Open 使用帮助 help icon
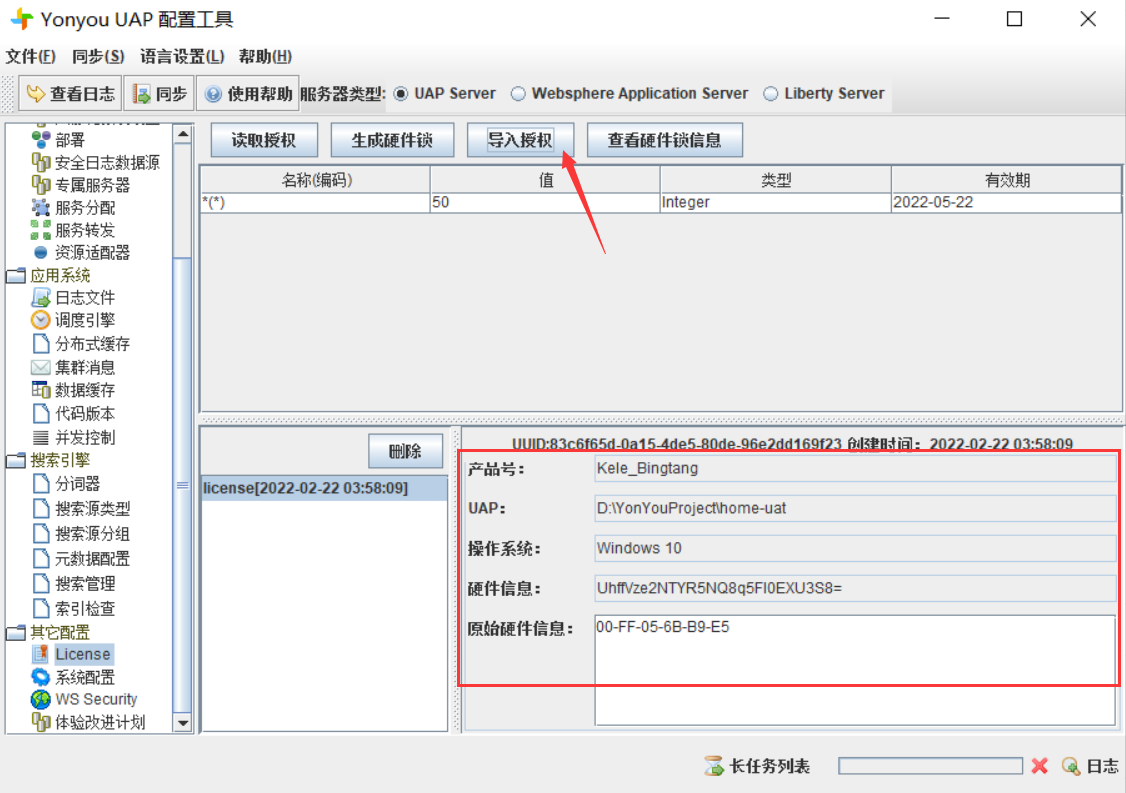Screen dimensions: 1126x793 point(213,94)
